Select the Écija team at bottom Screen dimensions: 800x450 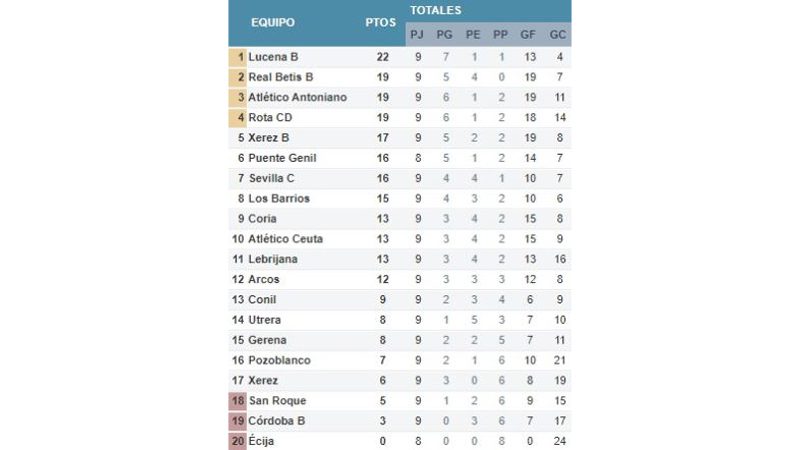click(261, 441)
